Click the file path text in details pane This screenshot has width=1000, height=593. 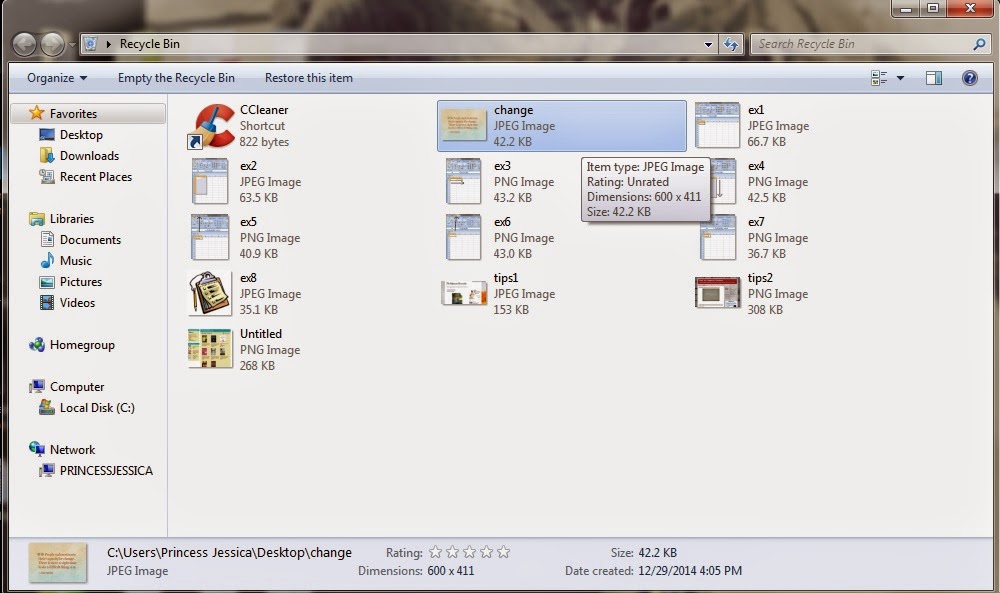tap(229, 553)
